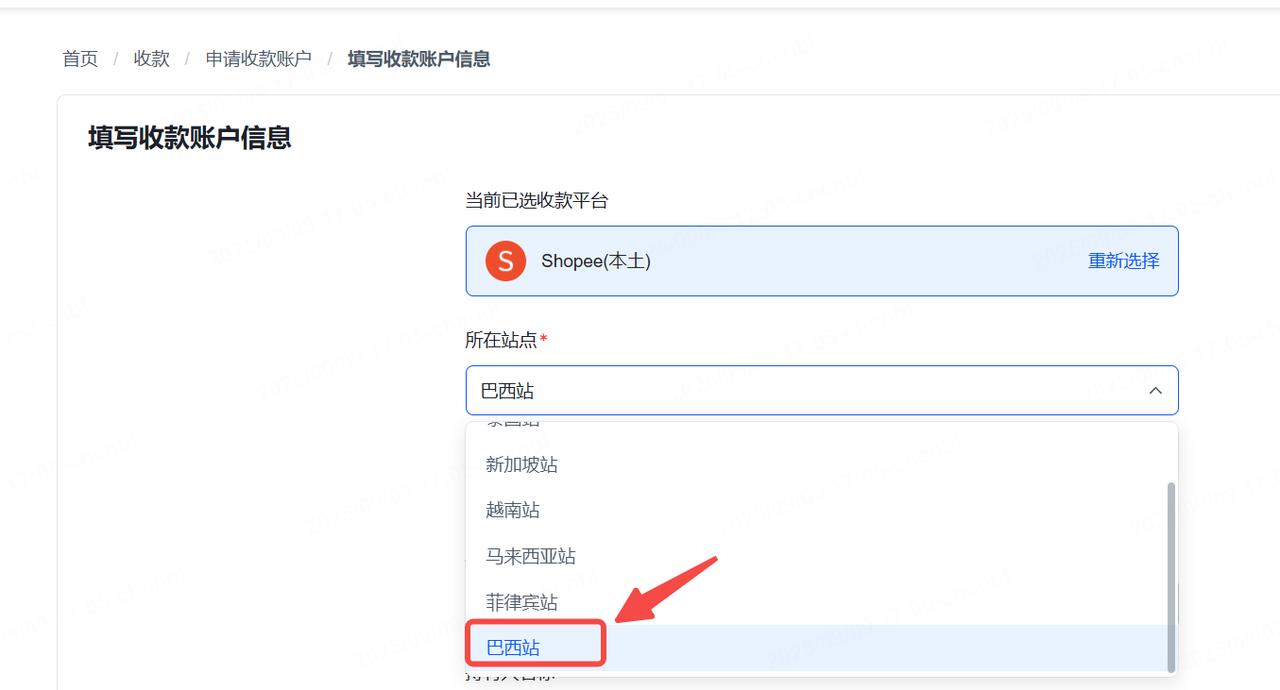Click the 所在站点 select field showing 巴西站

[x=800, y=391]
